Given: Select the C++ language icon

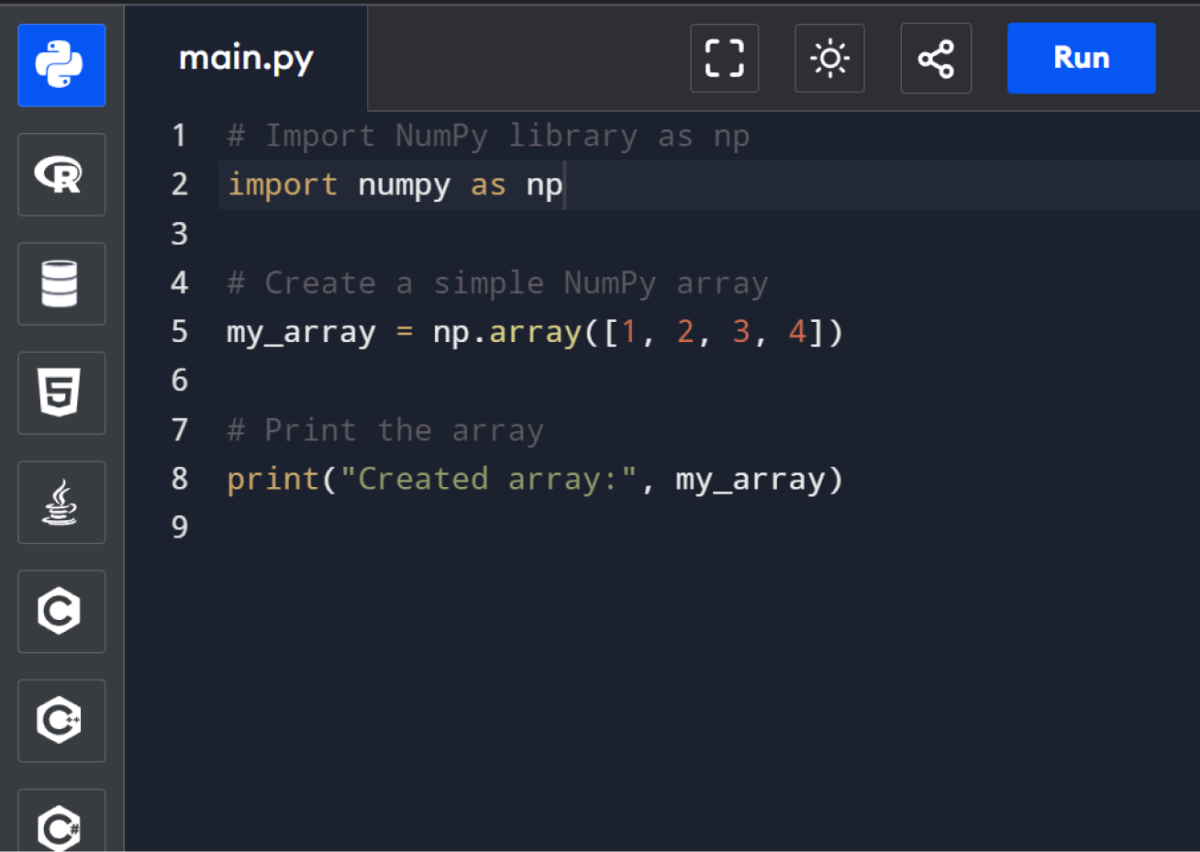Looking at the screenshot, I should click(61, 720).
